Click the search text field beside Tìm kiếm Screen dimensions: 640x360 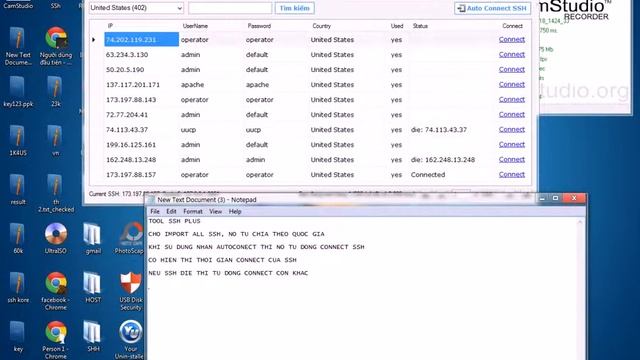230,8
